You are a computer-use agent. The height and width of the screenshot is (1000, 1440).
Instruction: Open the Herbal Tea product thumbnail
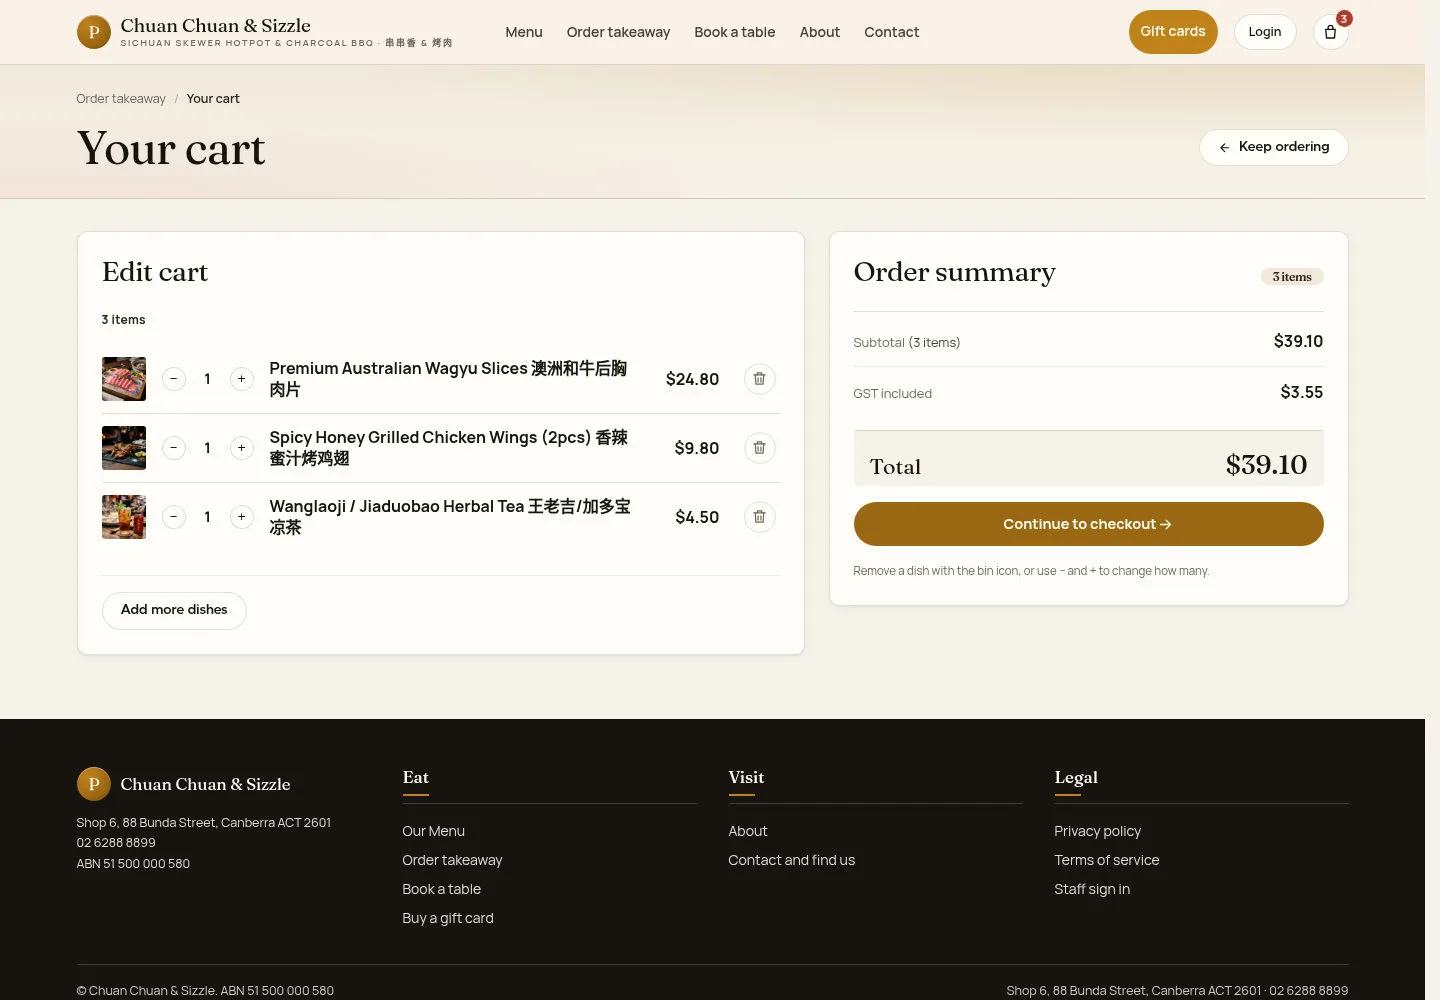tap(124, 517)
